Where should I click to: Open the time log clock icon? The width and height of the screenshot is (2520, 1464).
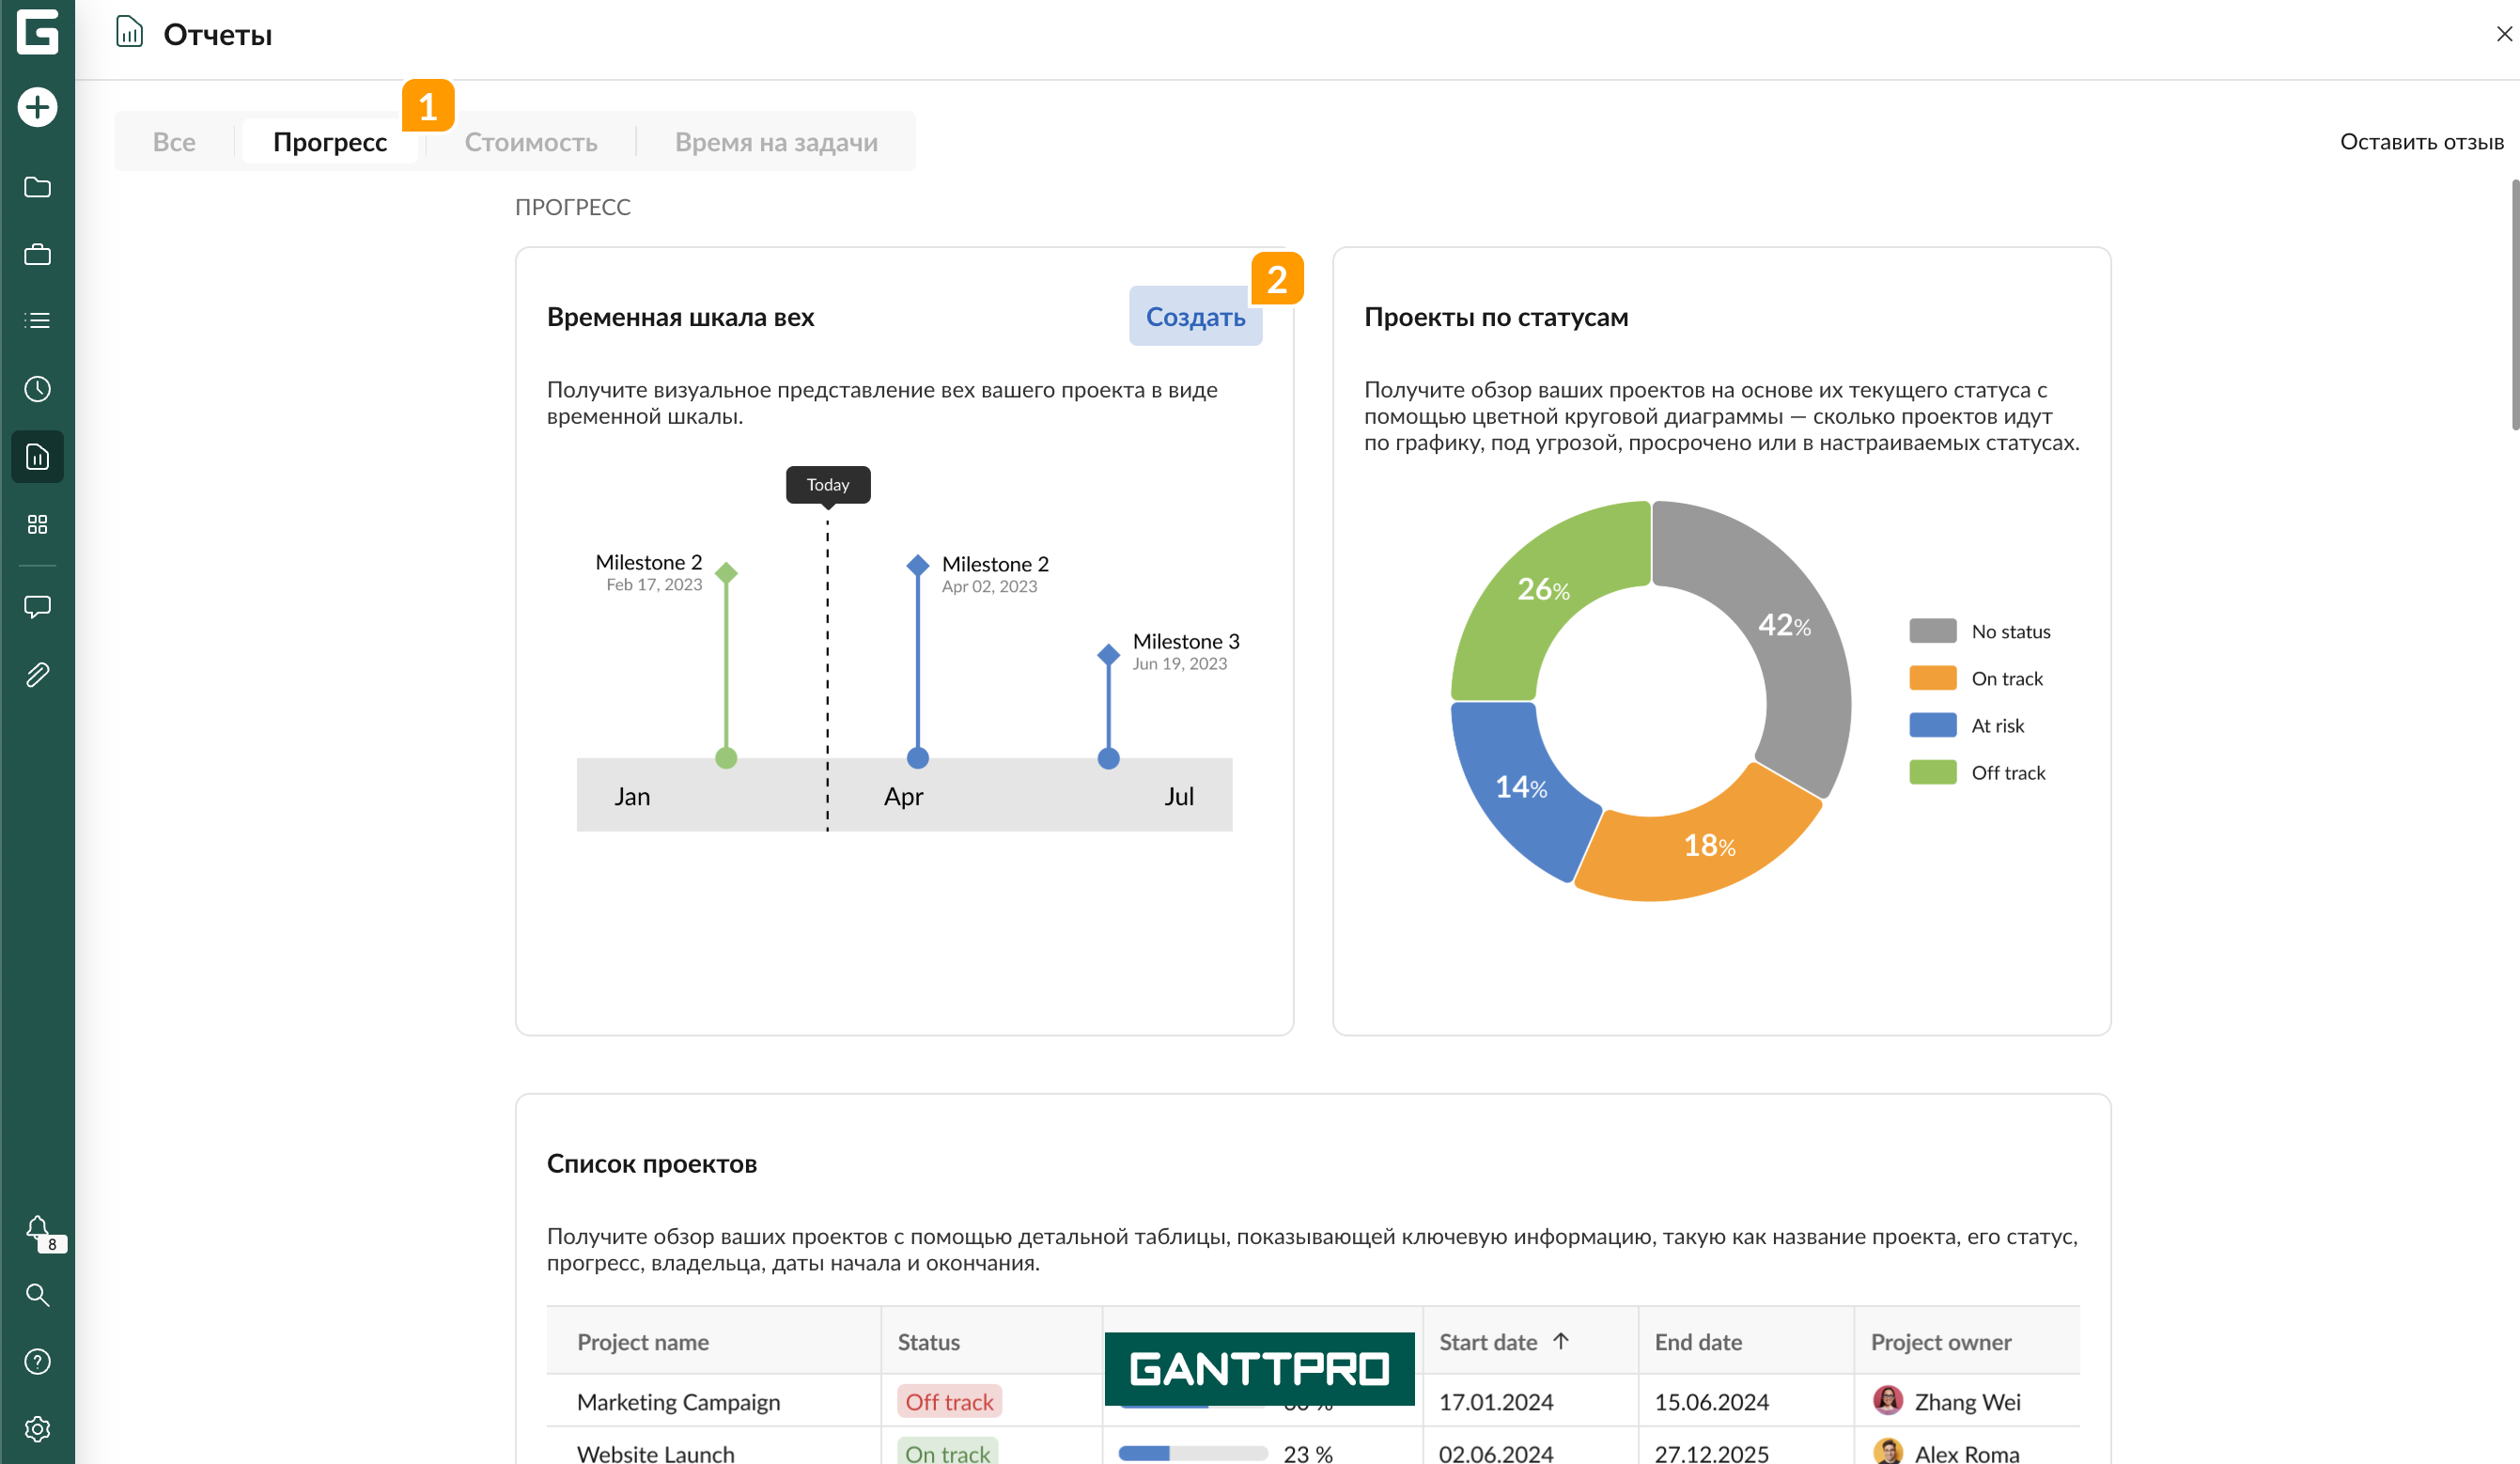[37, 389]
